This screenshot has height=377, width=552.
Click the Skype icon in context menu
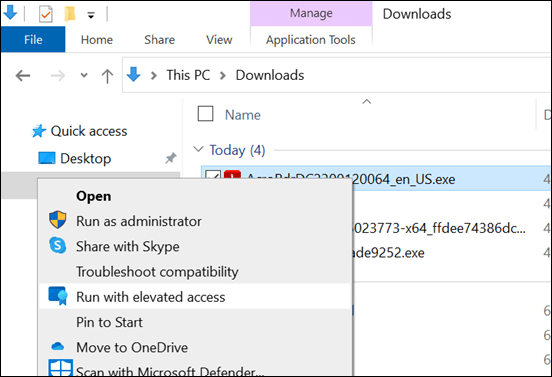(57, 245)
